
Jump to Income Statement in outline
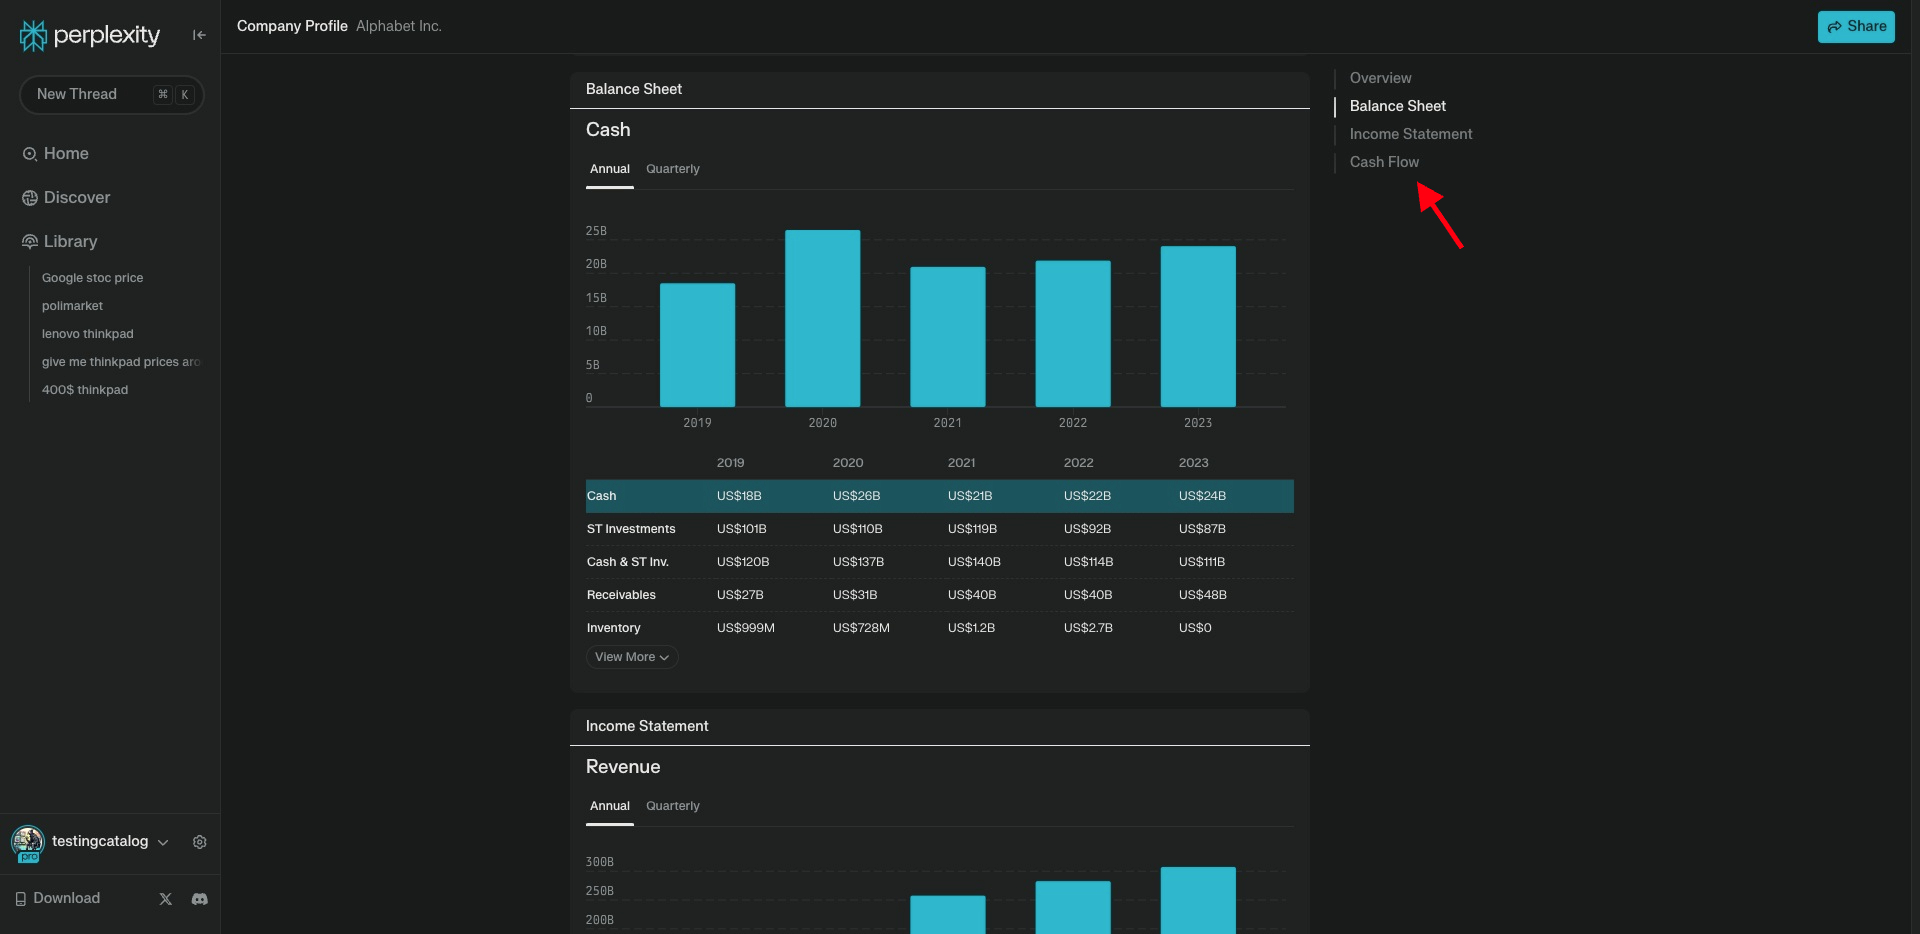coord(1411,134)
